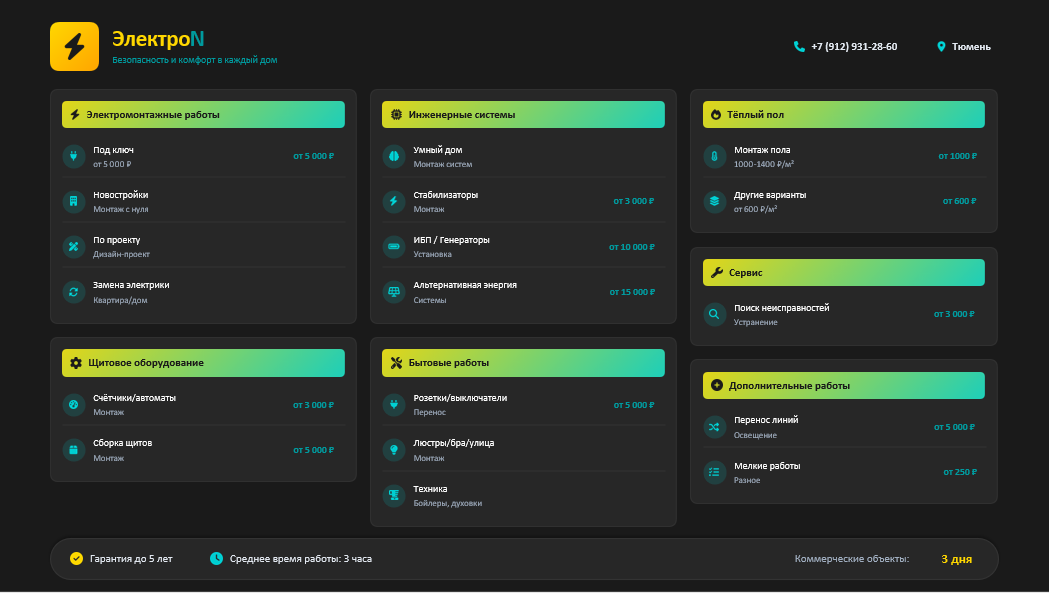This screenshot has width=1049, height=593.
Task: Open the Электромонтажные работы section header
Action: [x=203, y=115]
